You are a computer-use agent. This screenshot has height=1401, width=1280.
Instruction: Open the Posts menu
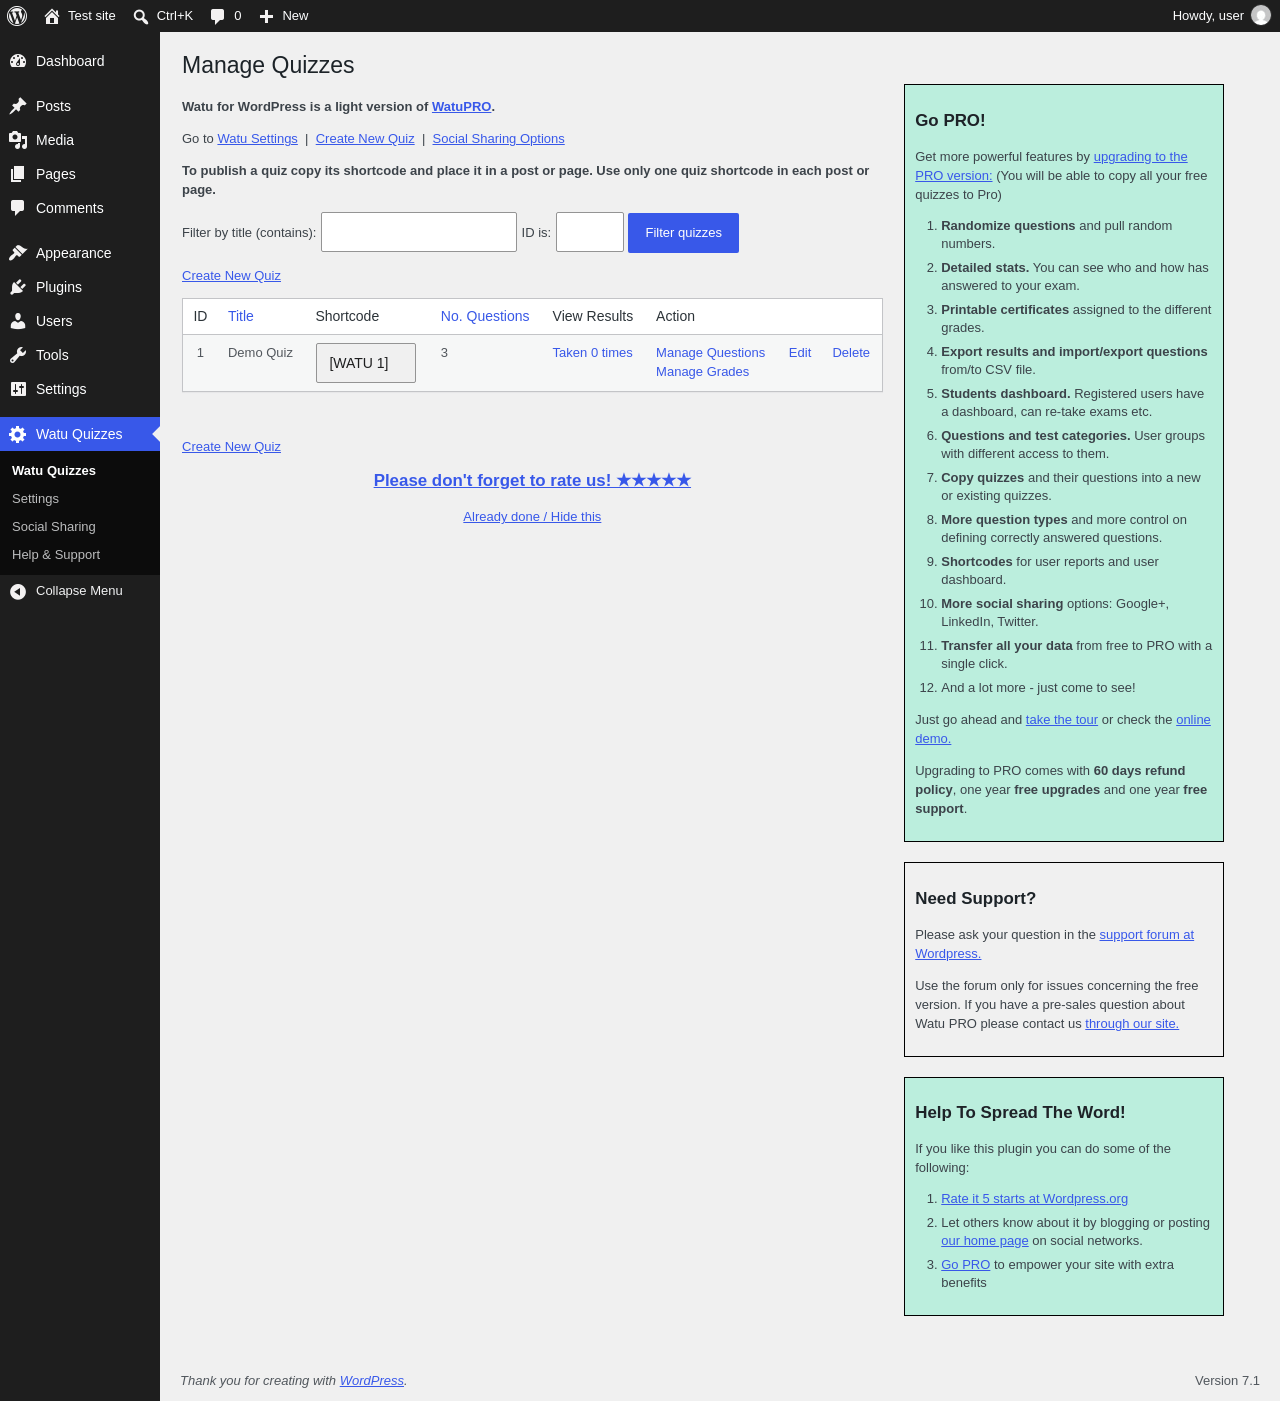pyautogui.click(x=80, y=106)
